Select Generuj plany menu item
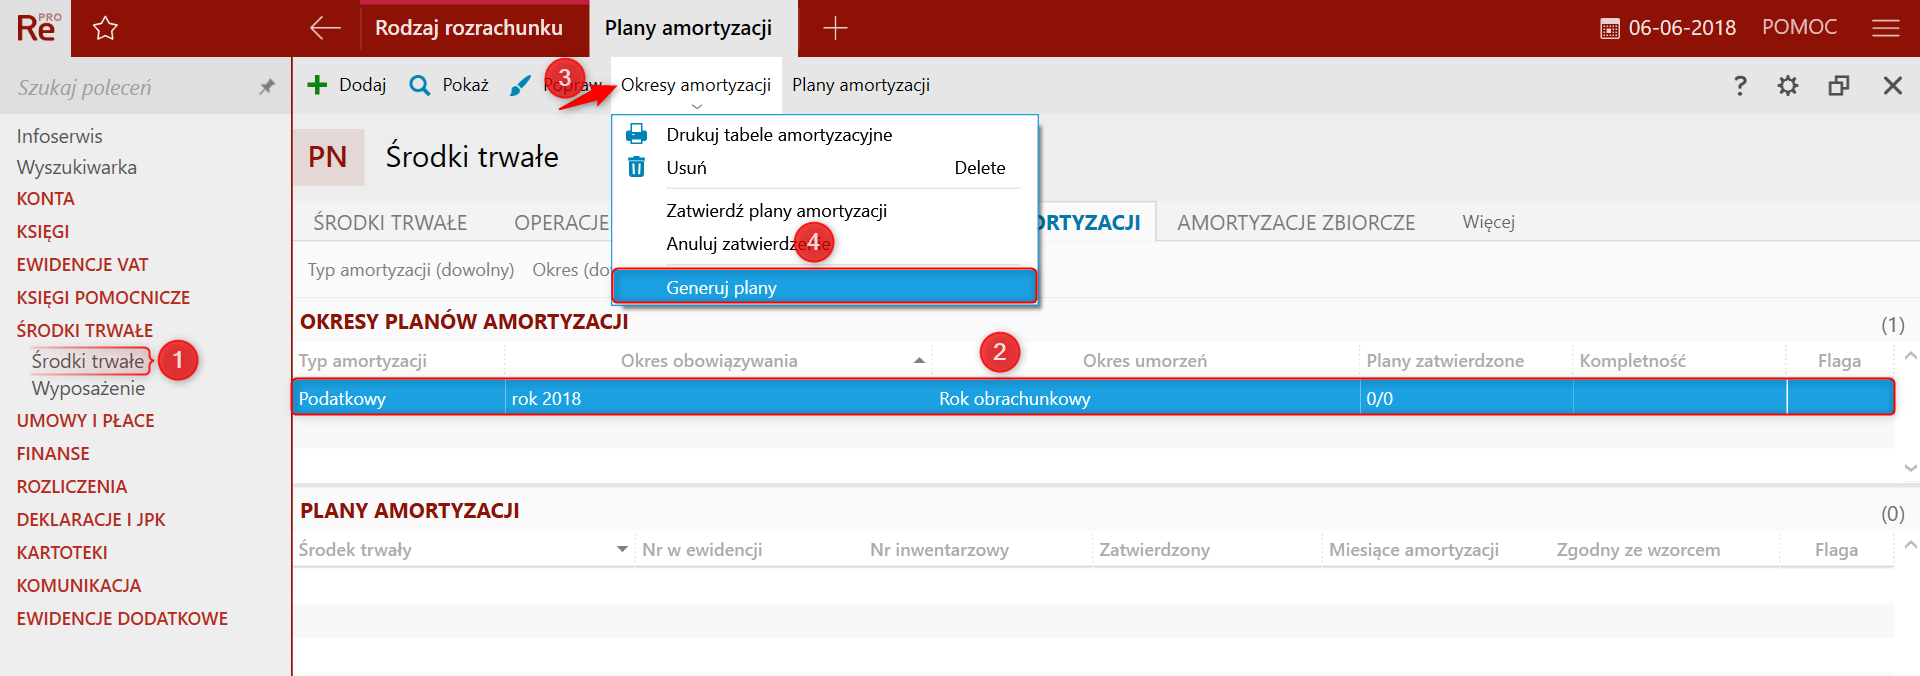This screenshot has height=676, width=1920. tap(824, 287)
